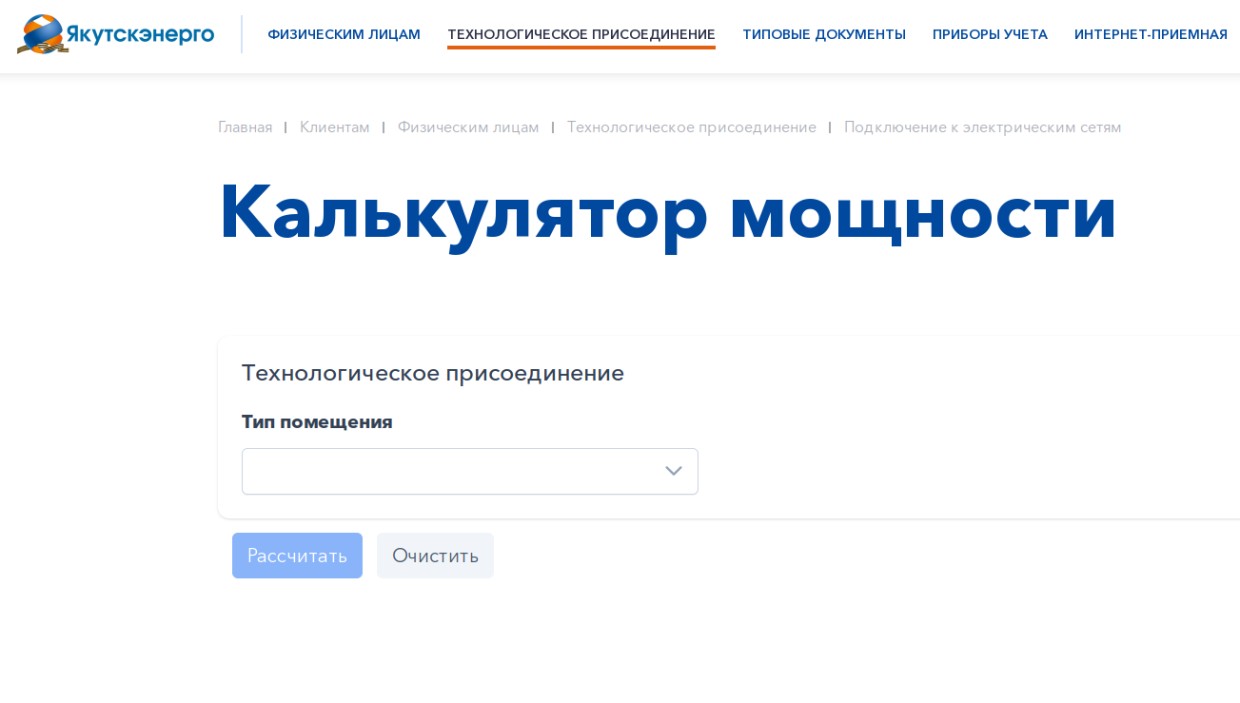Open the ИНТЕРНЕТ-ПРИЕМНАЯ menu item
Image resolution: width=1240 pixels, height=703 pixels.
[1150, 34]
